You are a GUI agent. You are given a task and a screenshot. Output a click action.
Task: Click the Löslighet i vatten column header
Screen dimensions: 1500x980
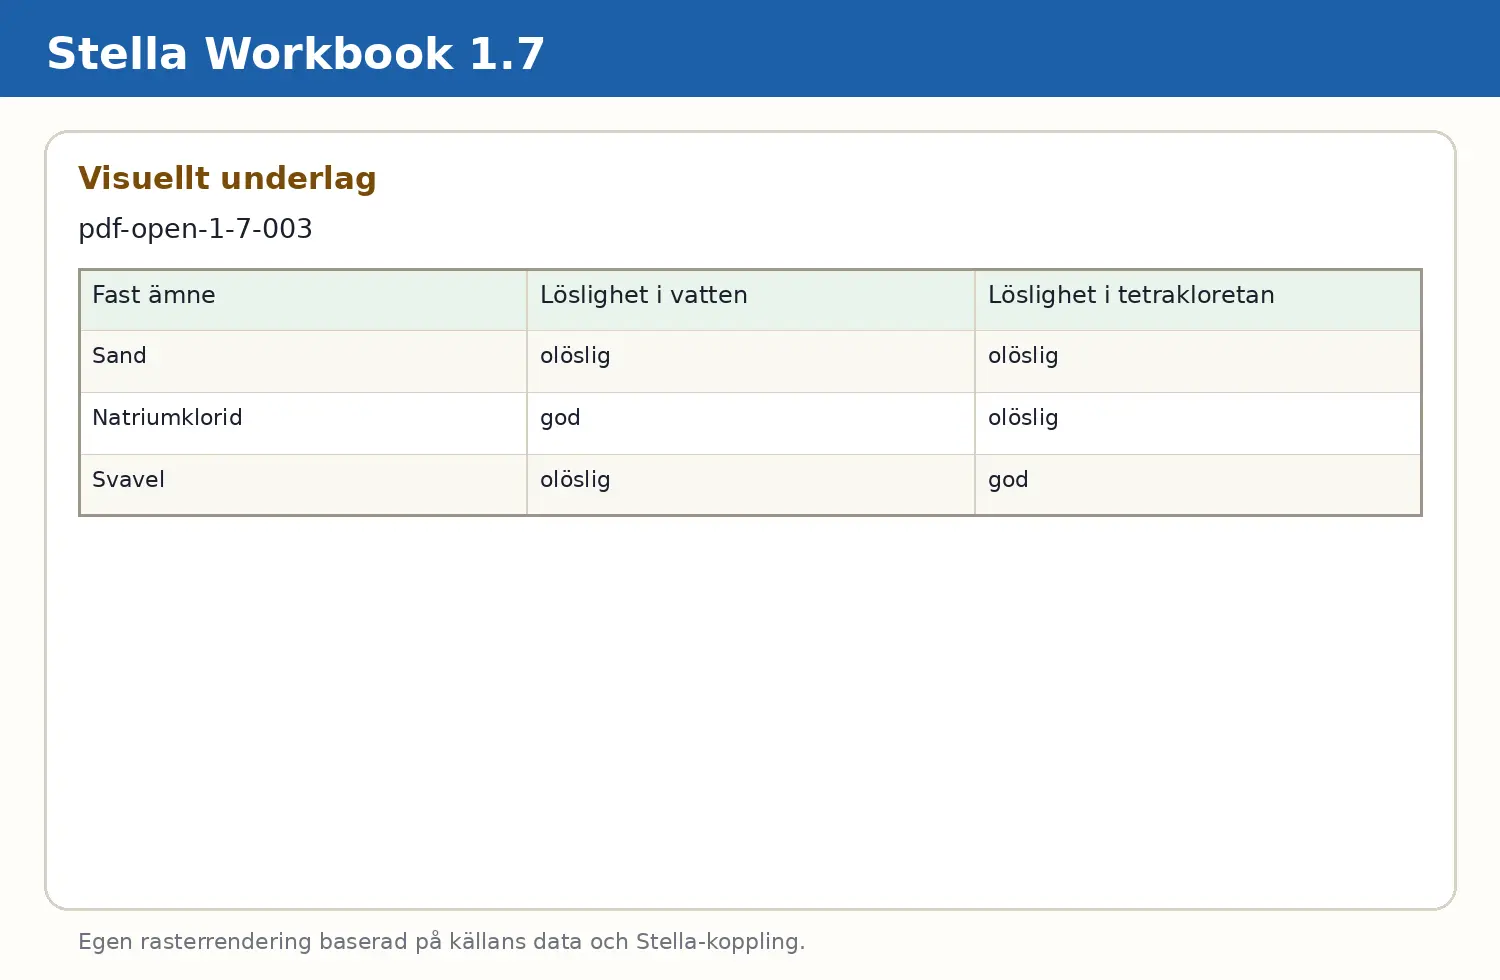click(x=751, y=300)
